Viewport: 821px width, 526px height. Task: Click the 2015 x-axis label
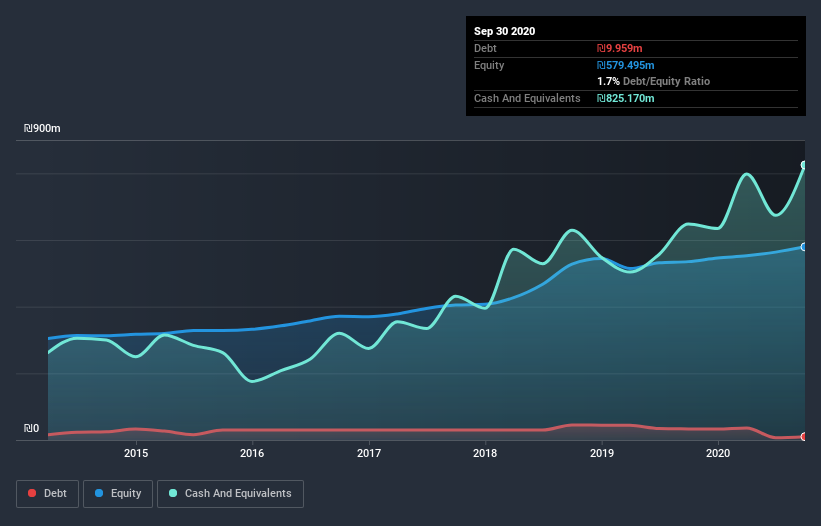click(x=136, y=453)
